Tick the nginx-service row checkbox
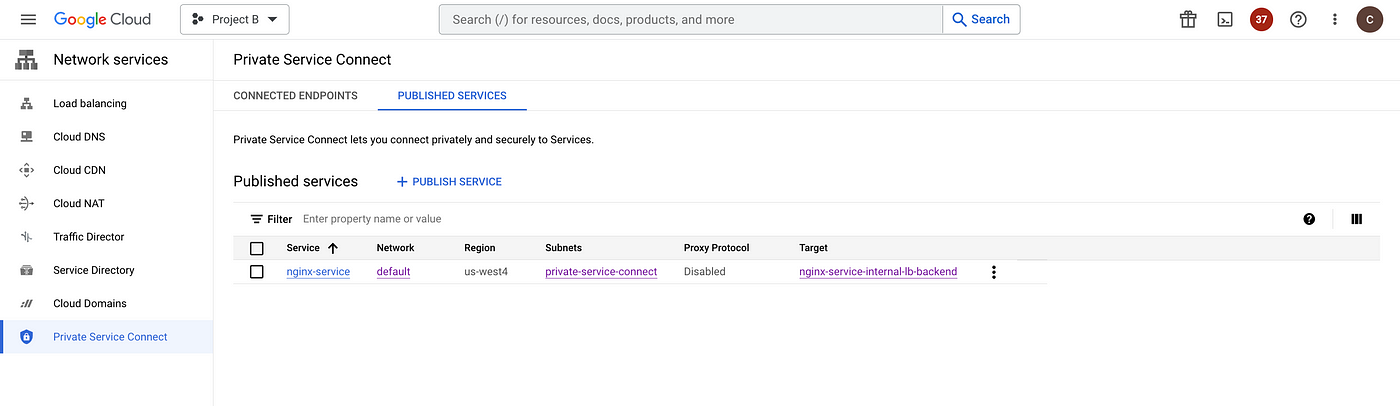The width and height of the screenshot is (1400, 406). [x=257, y=272]
